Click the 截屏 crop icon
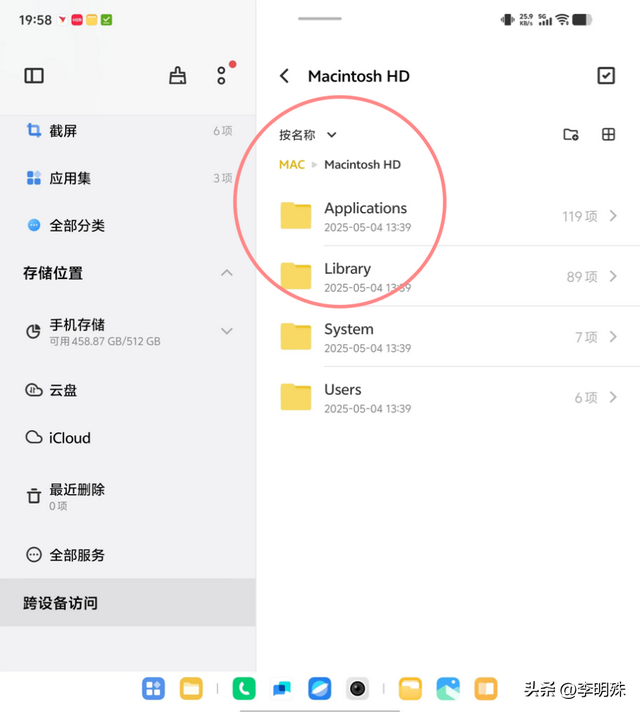The image size is (640, 712). (x=34, y=131)
